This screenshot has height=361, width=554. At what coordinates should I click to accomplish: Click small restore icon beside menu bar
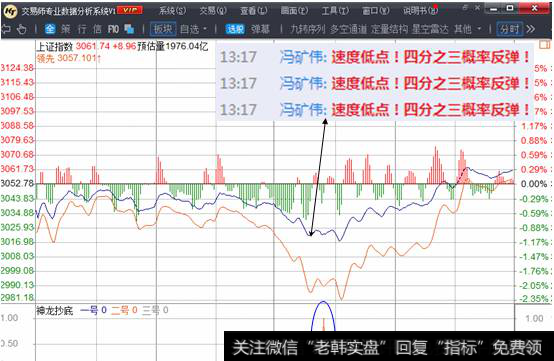coord(466,7)
